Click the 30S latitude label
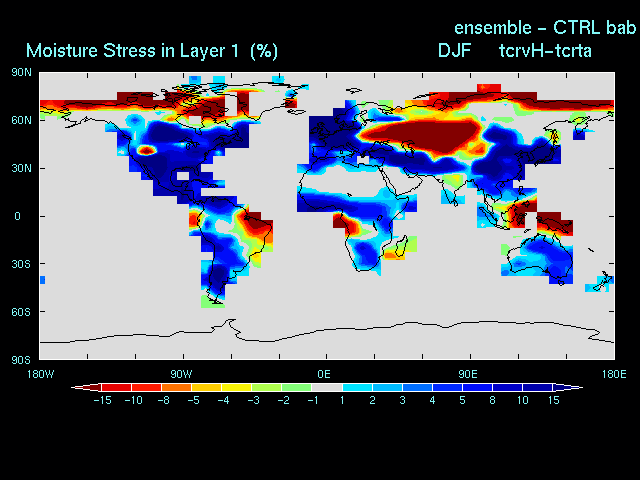The image size is (640, 480). pos(21,264)
